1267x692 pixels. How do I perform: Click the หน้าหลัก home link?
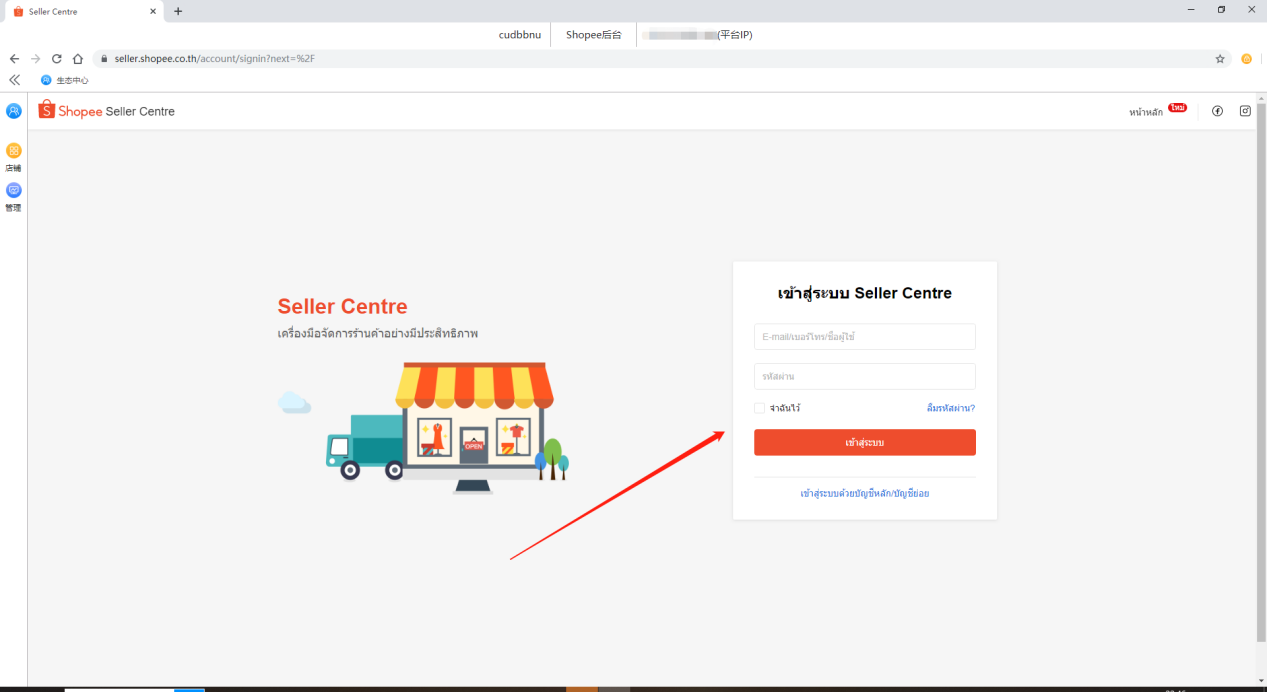click(x=1146, y=112)
